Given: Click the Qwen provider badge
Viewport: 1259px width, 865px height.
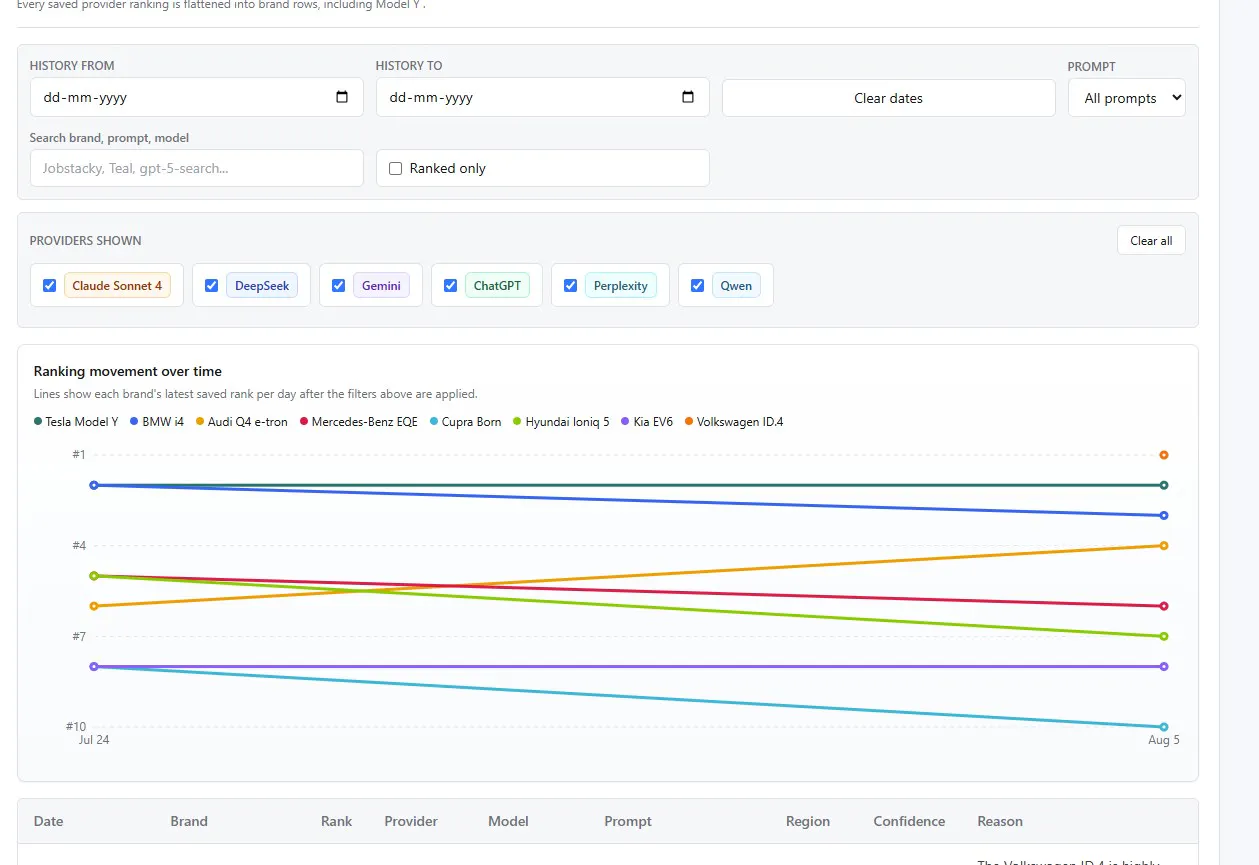Looking at the screenshot, I should [736, 285].
